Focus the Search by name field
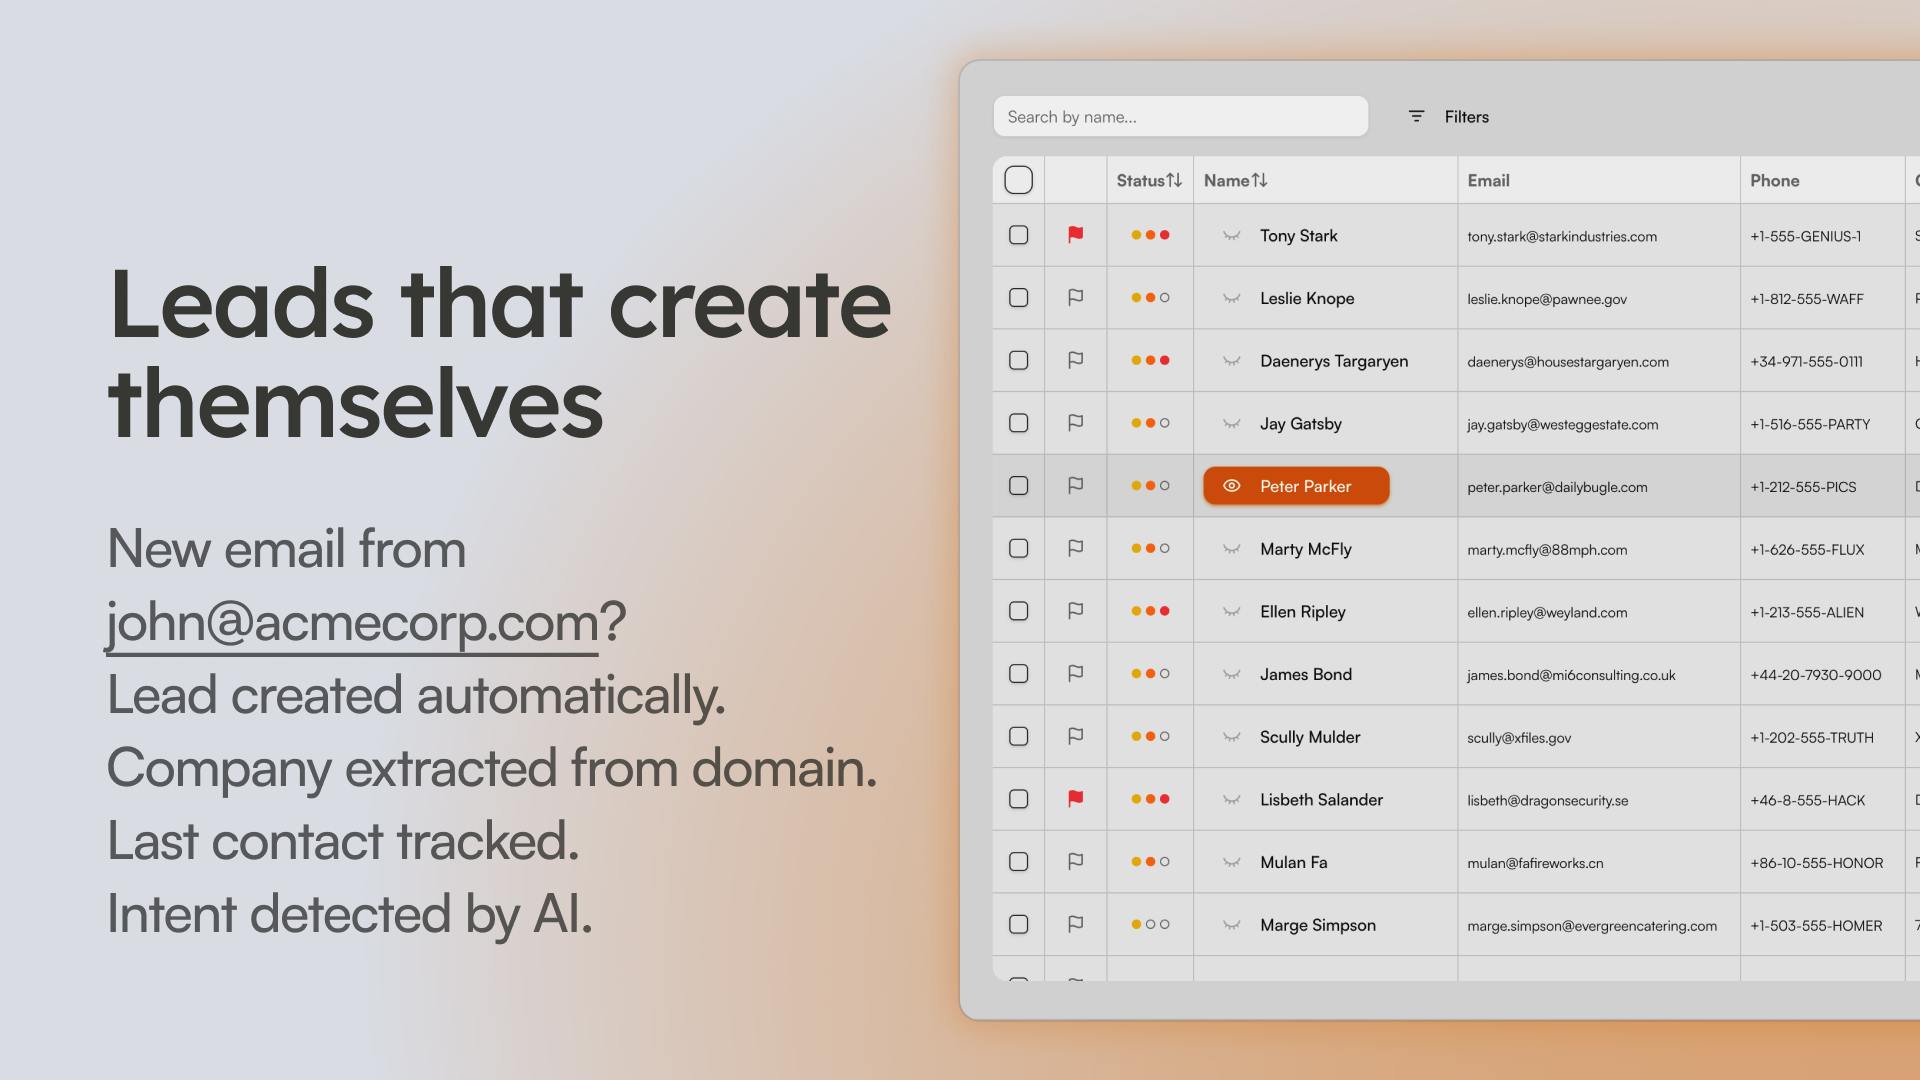The height and width of the screenshot is (1080, 1920). pos(1180,117)
